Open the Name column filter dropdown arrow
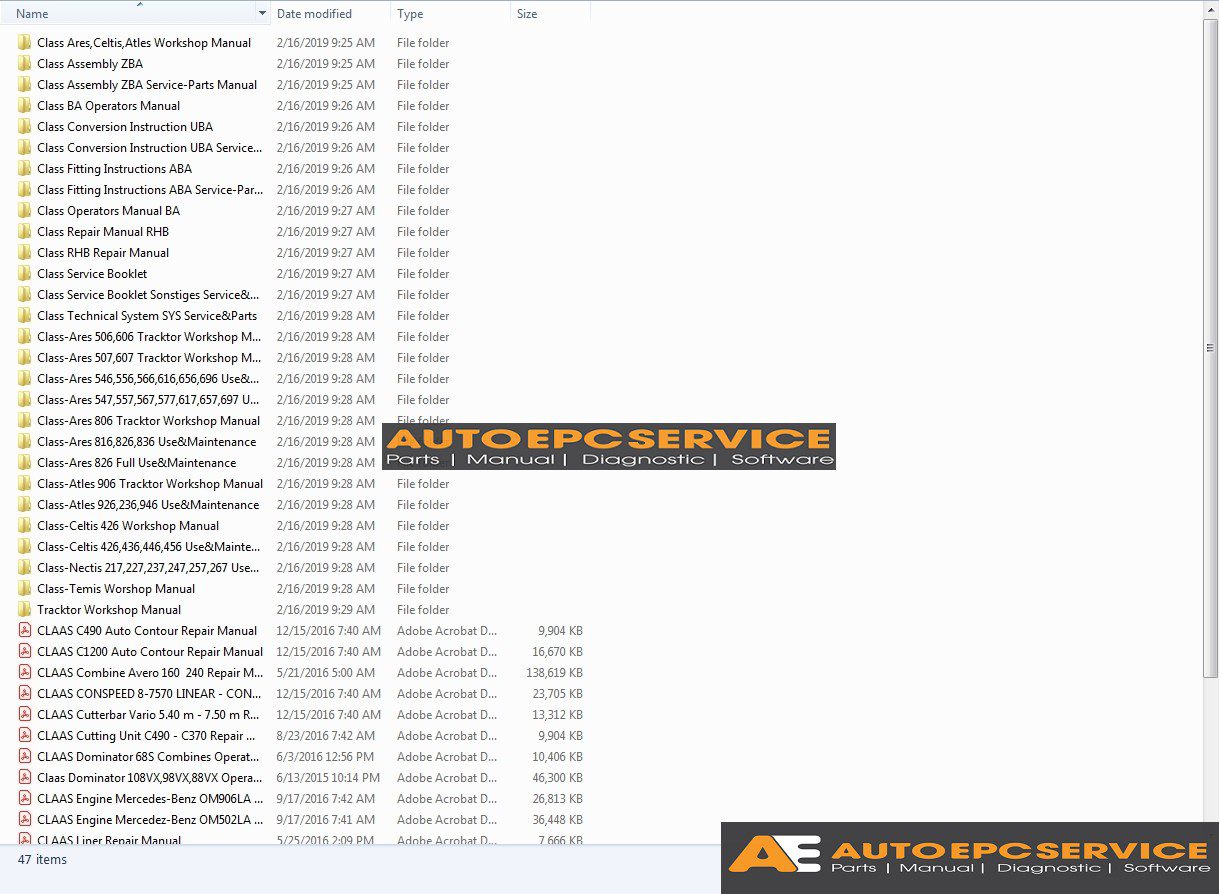Image resolution: width=1219 pixels, height=894 pixels. (262, 14)
